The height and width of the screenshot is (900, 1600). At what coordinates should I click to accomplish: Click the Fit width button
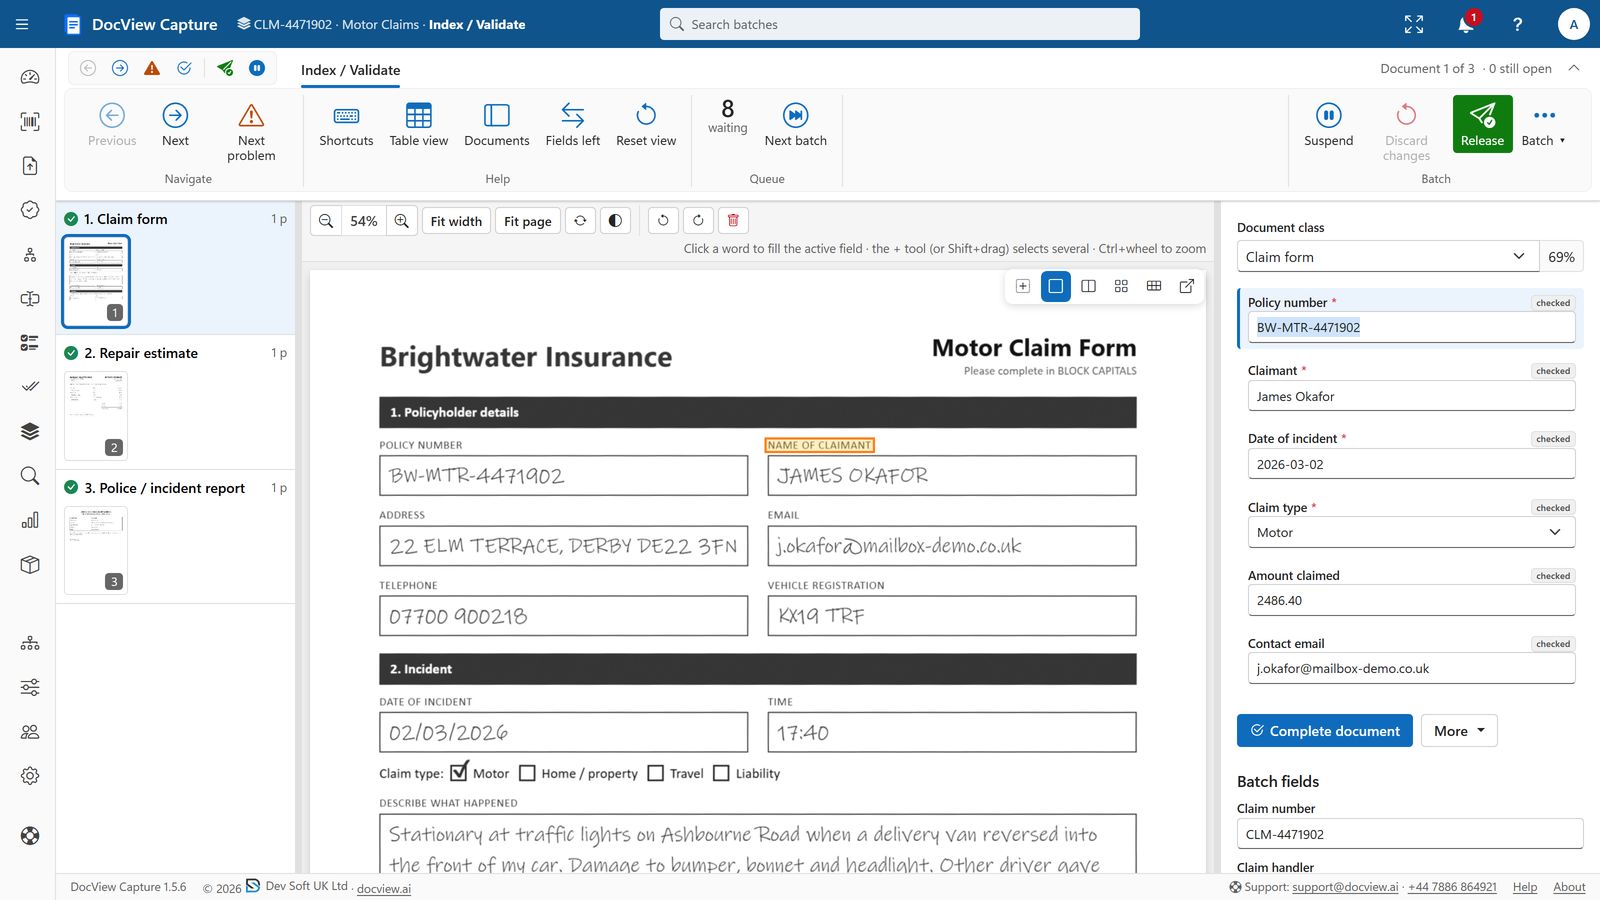456,221
